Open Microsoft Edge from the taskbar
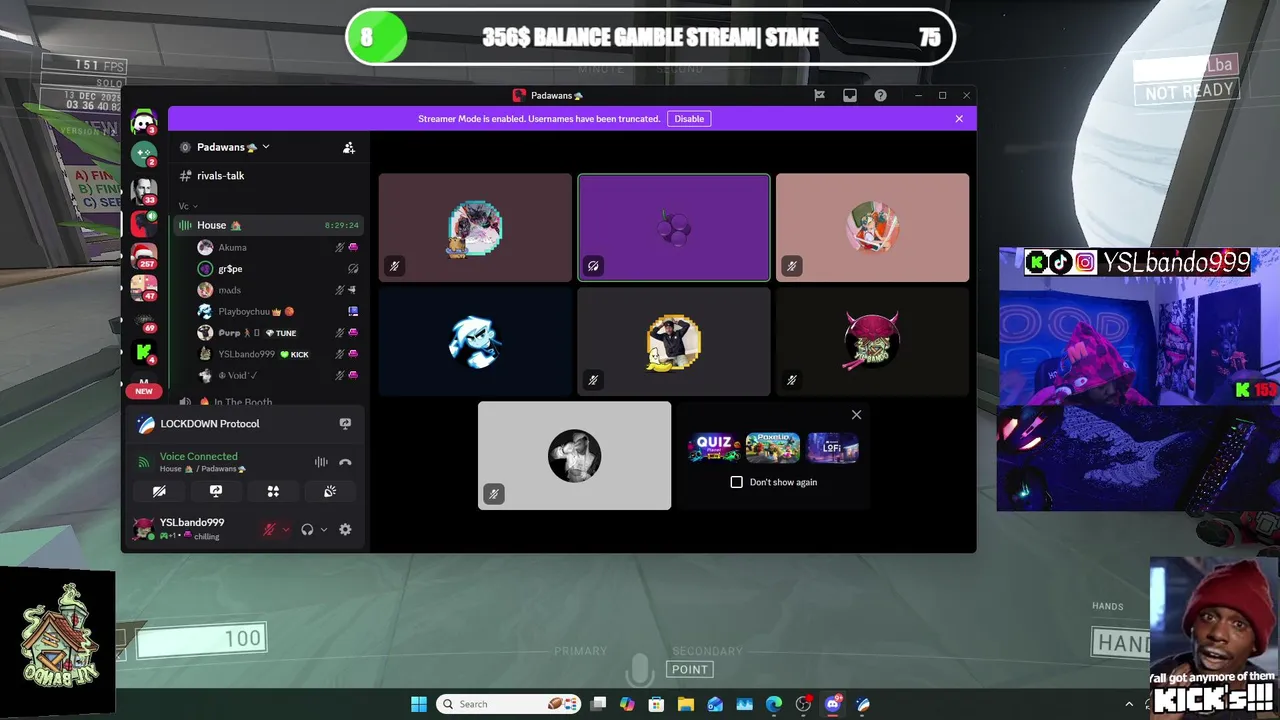 774,704
